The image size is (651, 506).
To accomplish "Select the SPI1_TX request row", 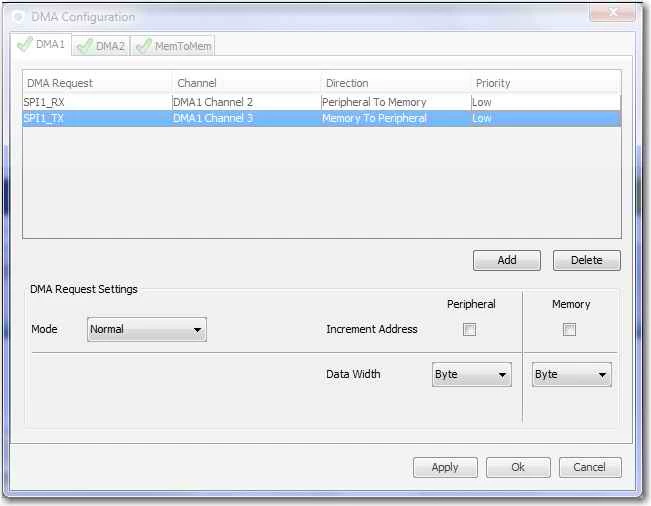I will [322, 118].
